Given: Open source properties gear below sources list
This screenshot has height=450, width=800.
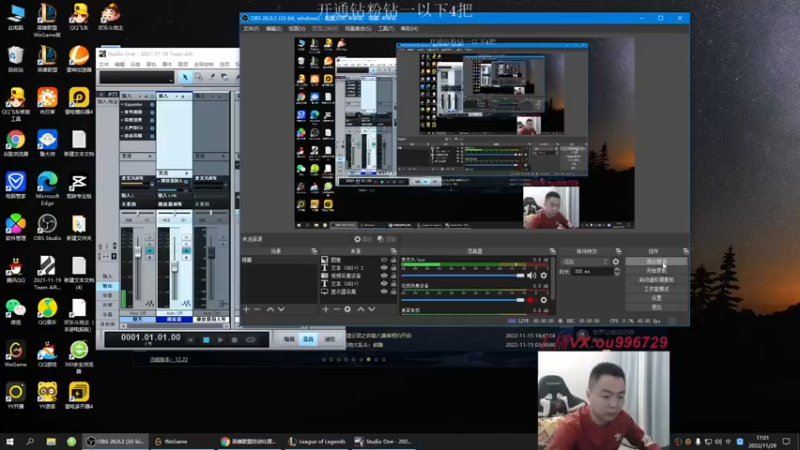Looking at the screenshot, I should pos(347,309).
